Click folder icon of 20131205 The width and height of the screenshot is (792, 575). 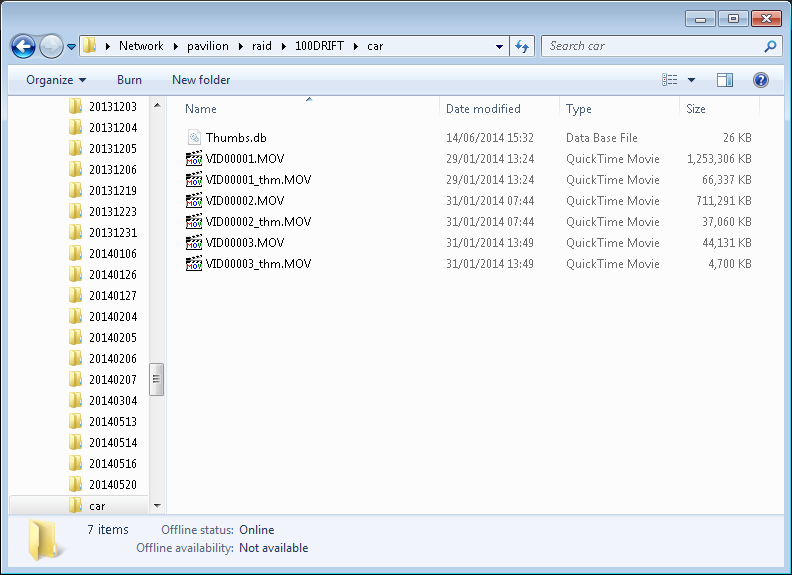click(75, 148)
